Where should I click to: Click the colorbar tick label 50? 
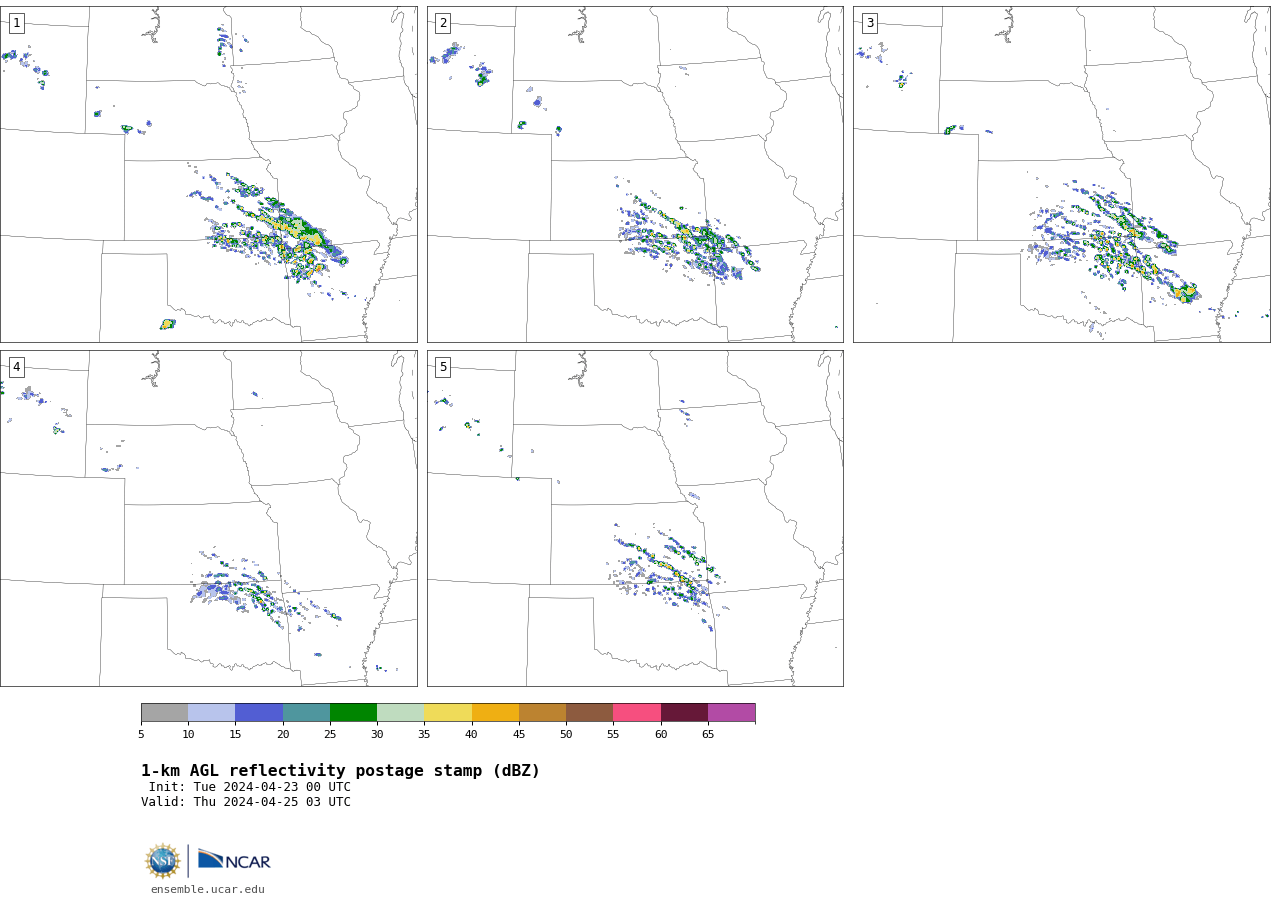pyautogui.click(x=566, y=735)
